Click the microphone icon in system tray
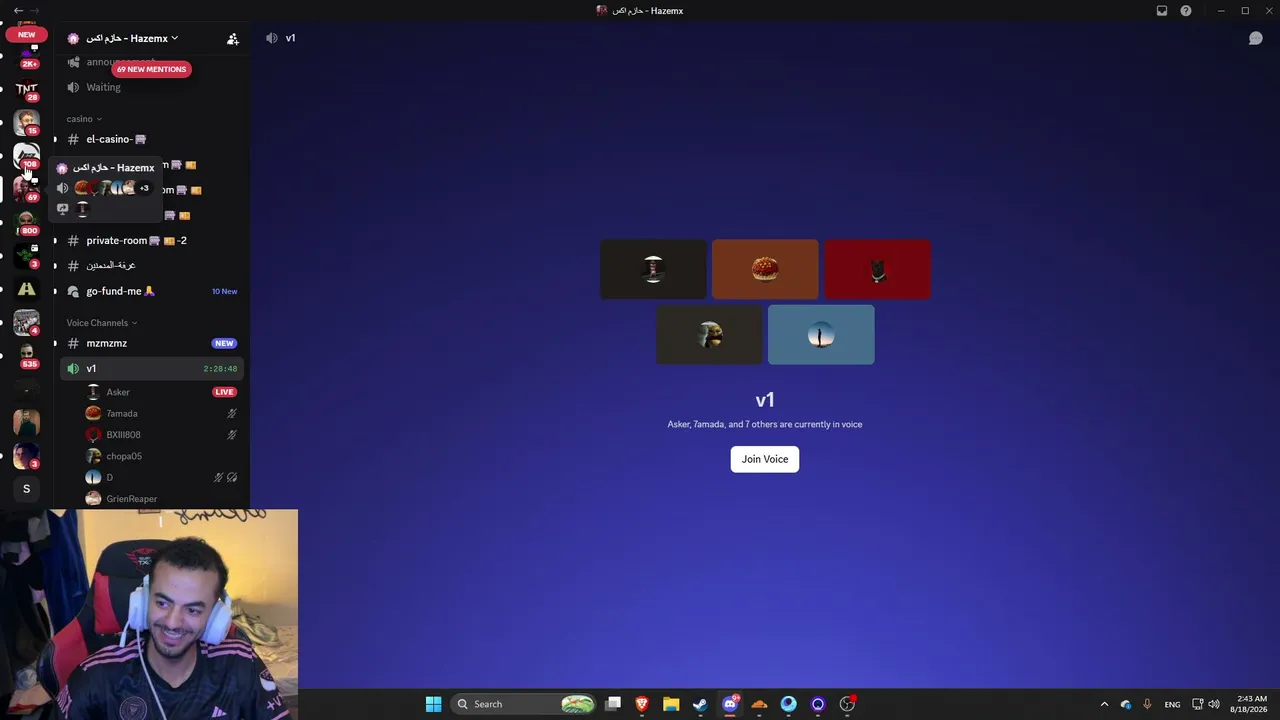Screen dimensions: 1280x720 1147,704
